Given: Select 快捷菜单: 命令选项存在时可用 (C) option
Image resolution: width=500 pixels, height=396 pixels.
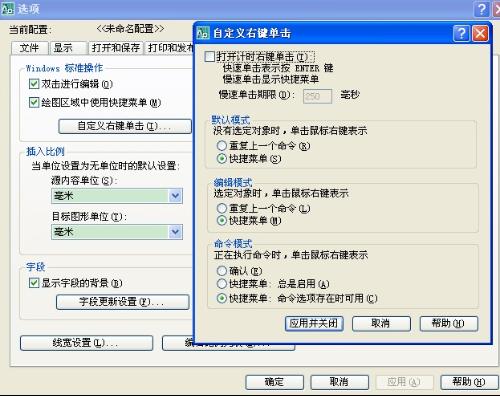Looking at the screenshot, I should (x=222, y=298).
